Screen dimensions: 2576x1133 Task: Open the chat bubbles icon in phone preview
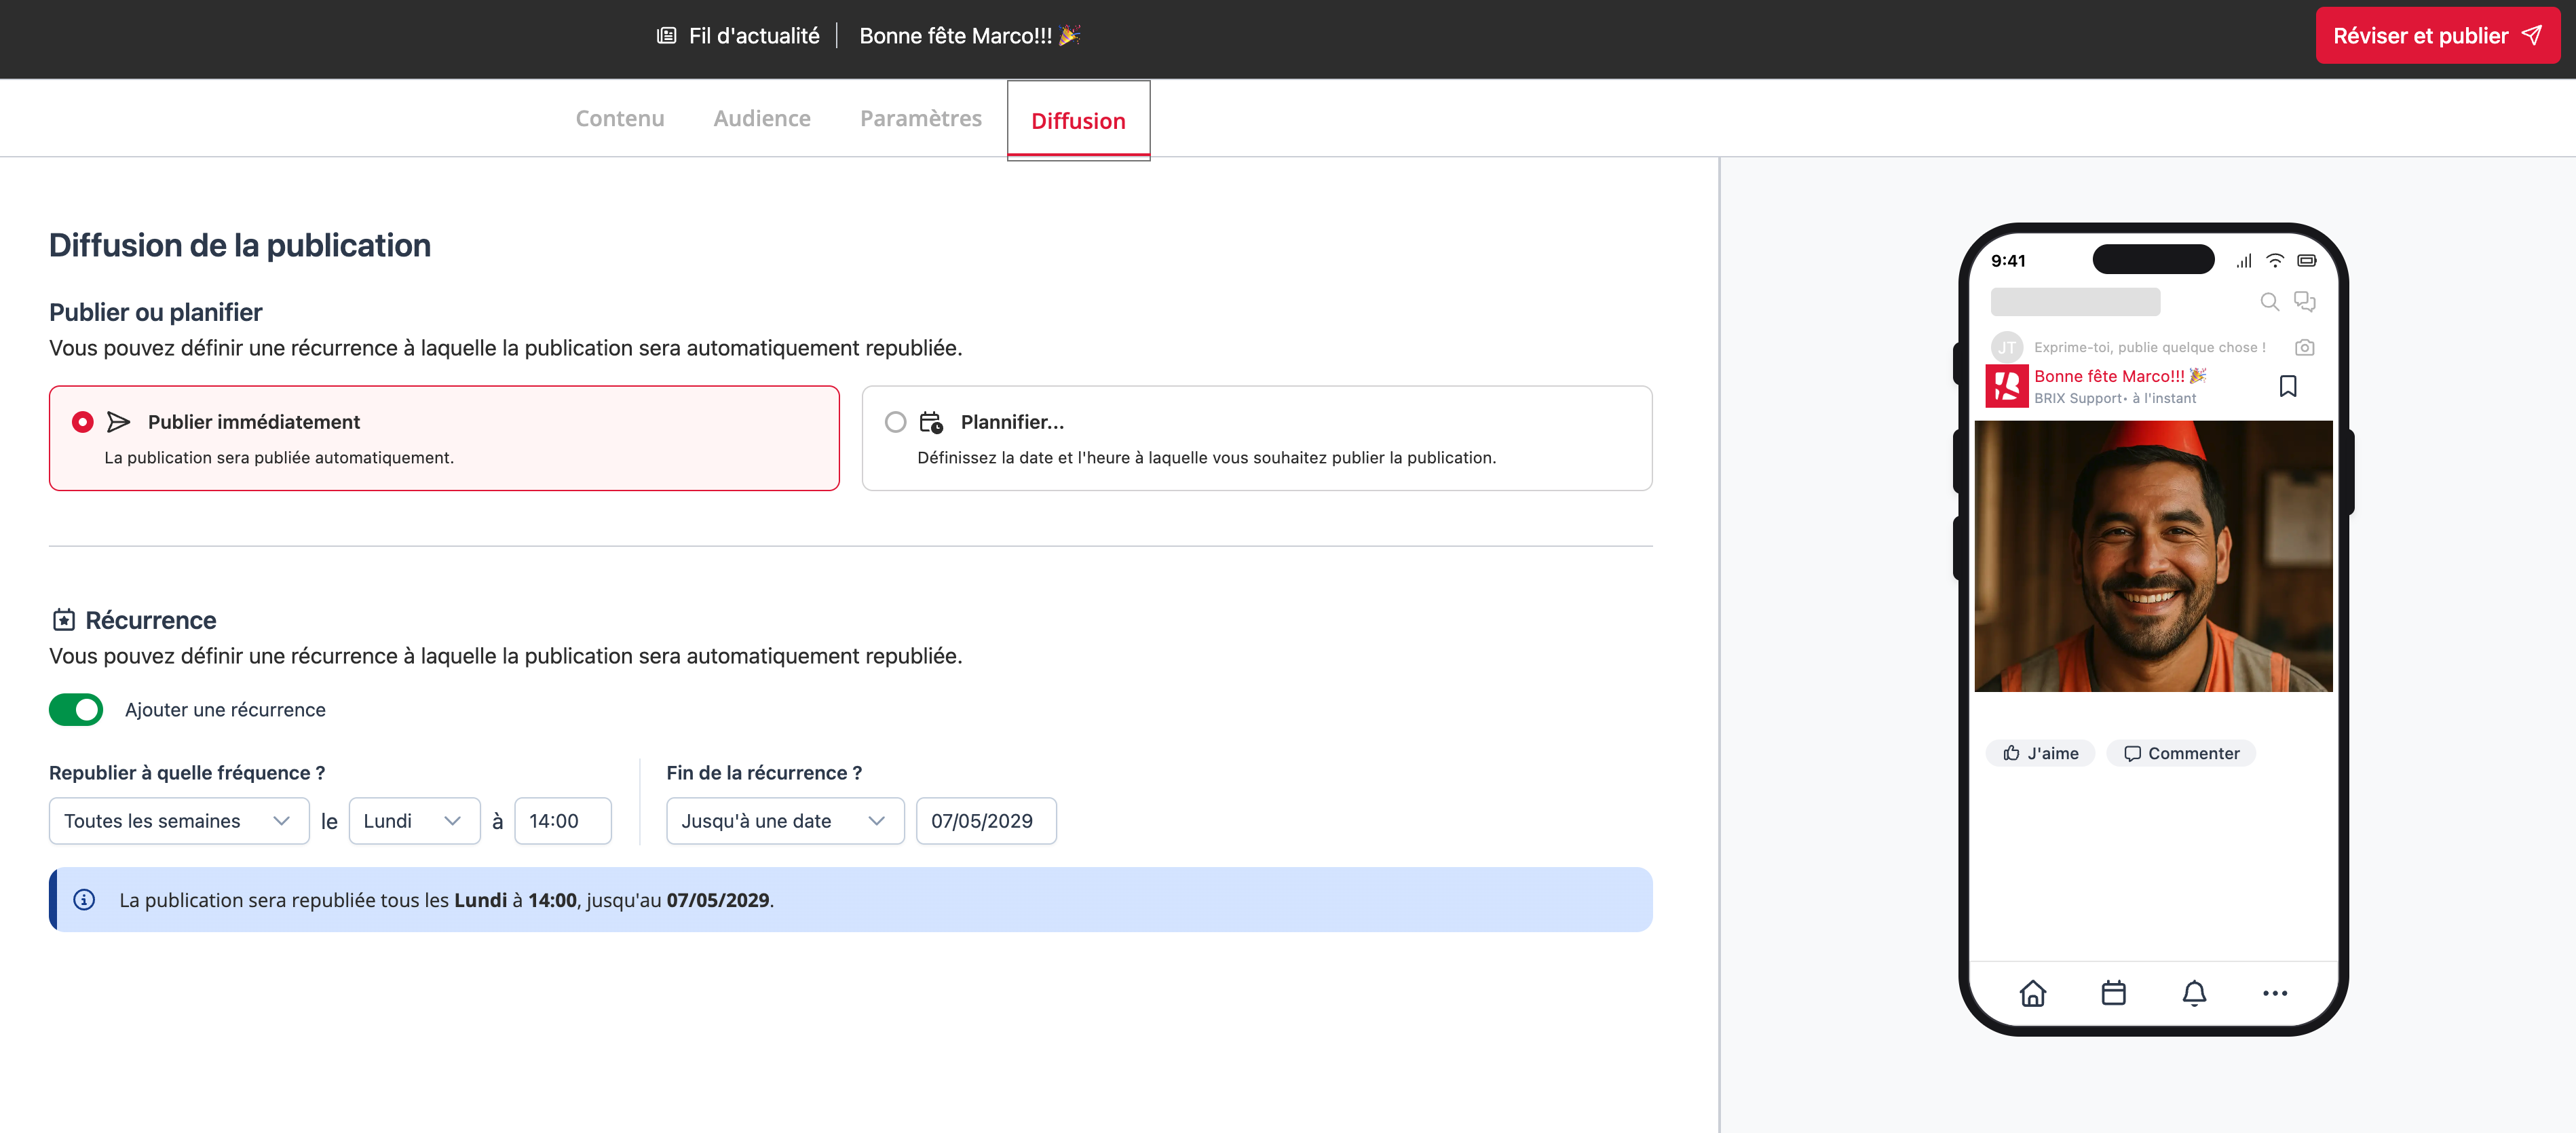point(2305,302)
